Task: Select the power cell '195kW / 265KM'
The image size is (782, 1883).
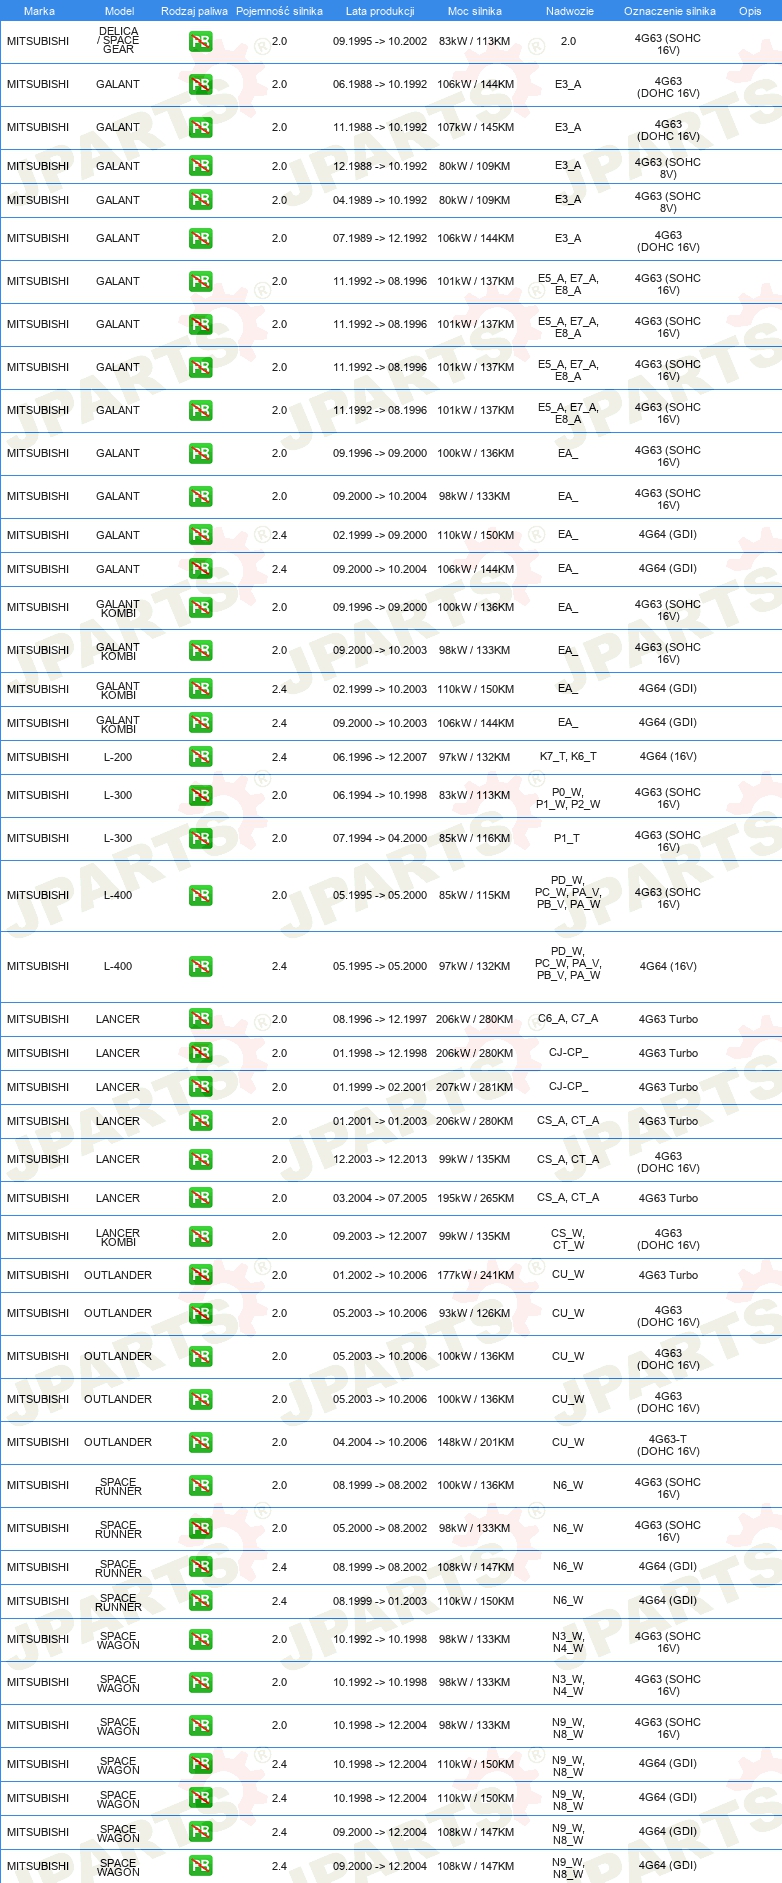Action: [x=475, y=1198]
